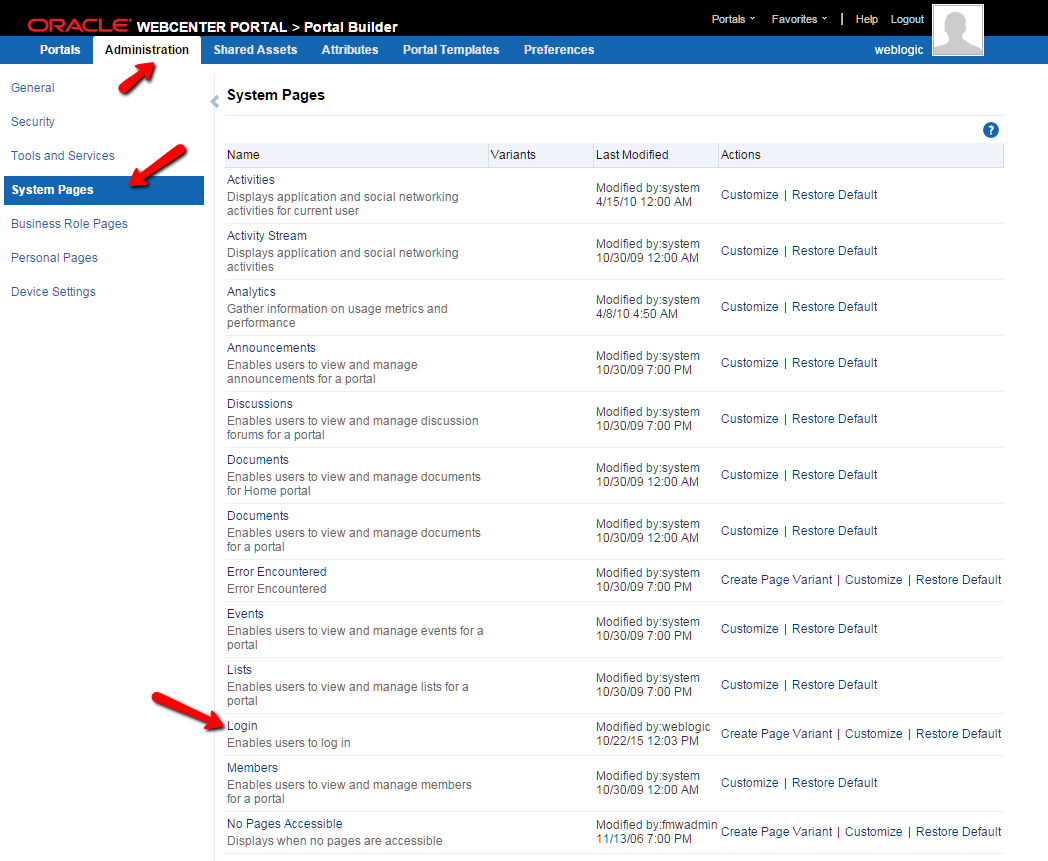This screenshot has width=1048, height=861.
Task: Open the Preferences section
Action: pyautogui.click(x=558, y=49)
